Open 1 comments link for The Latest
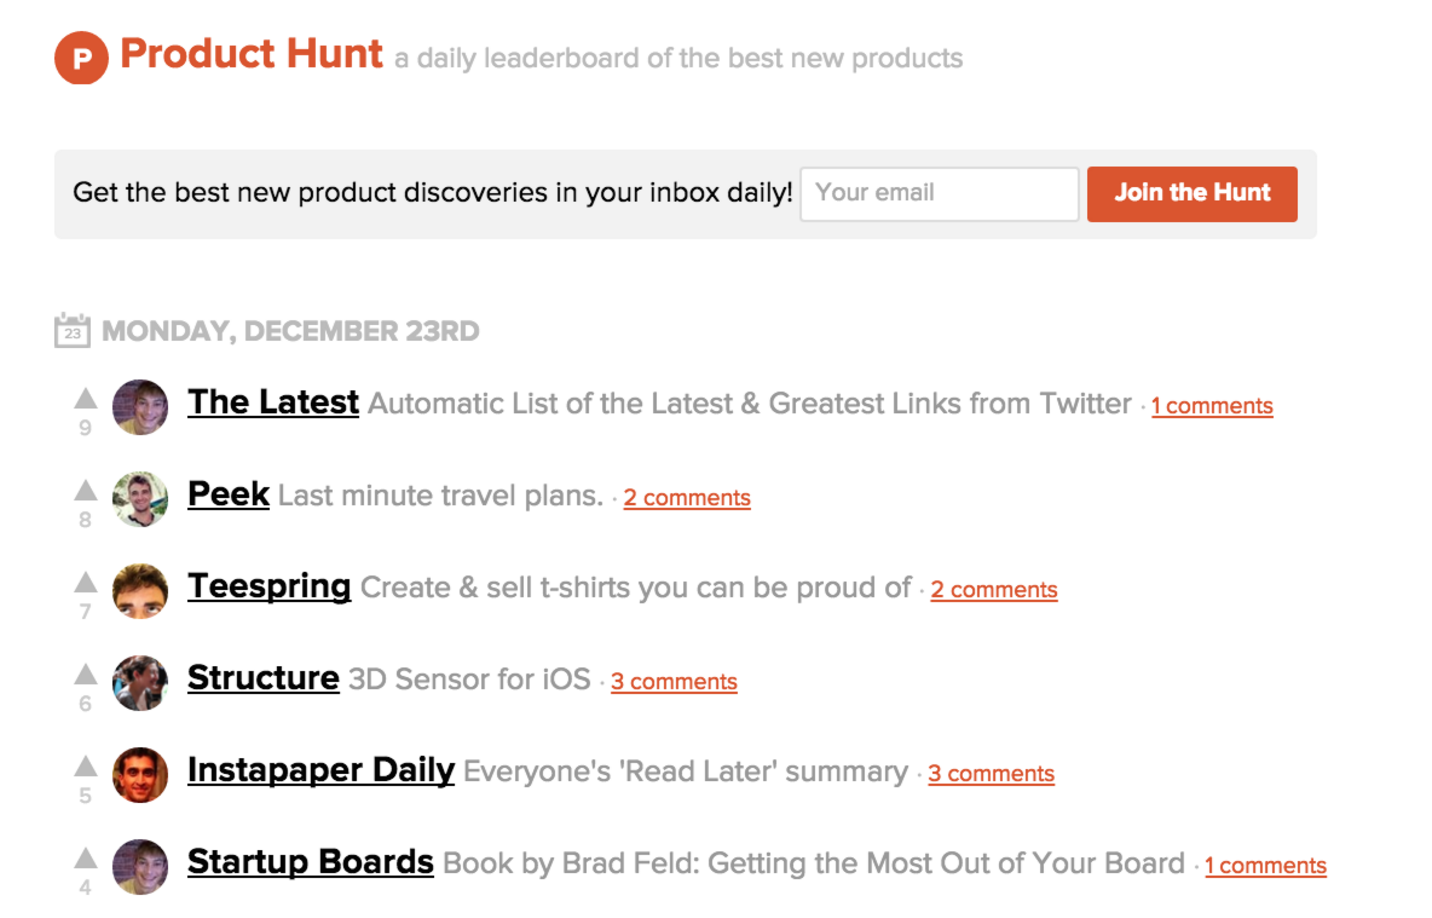Screen dimensions: 1432x918 tap(1212, 406)
